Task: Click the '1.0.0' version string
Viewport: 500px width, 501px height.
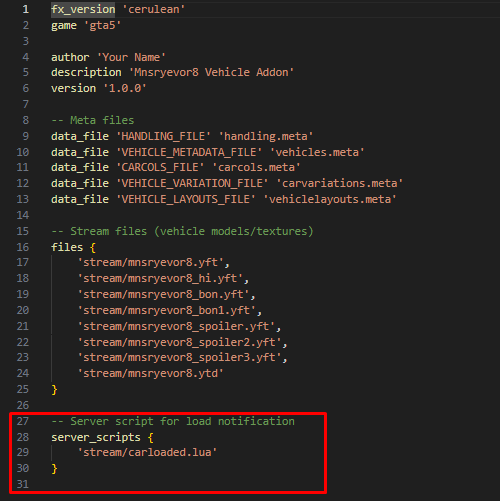Action: [125, 88]
